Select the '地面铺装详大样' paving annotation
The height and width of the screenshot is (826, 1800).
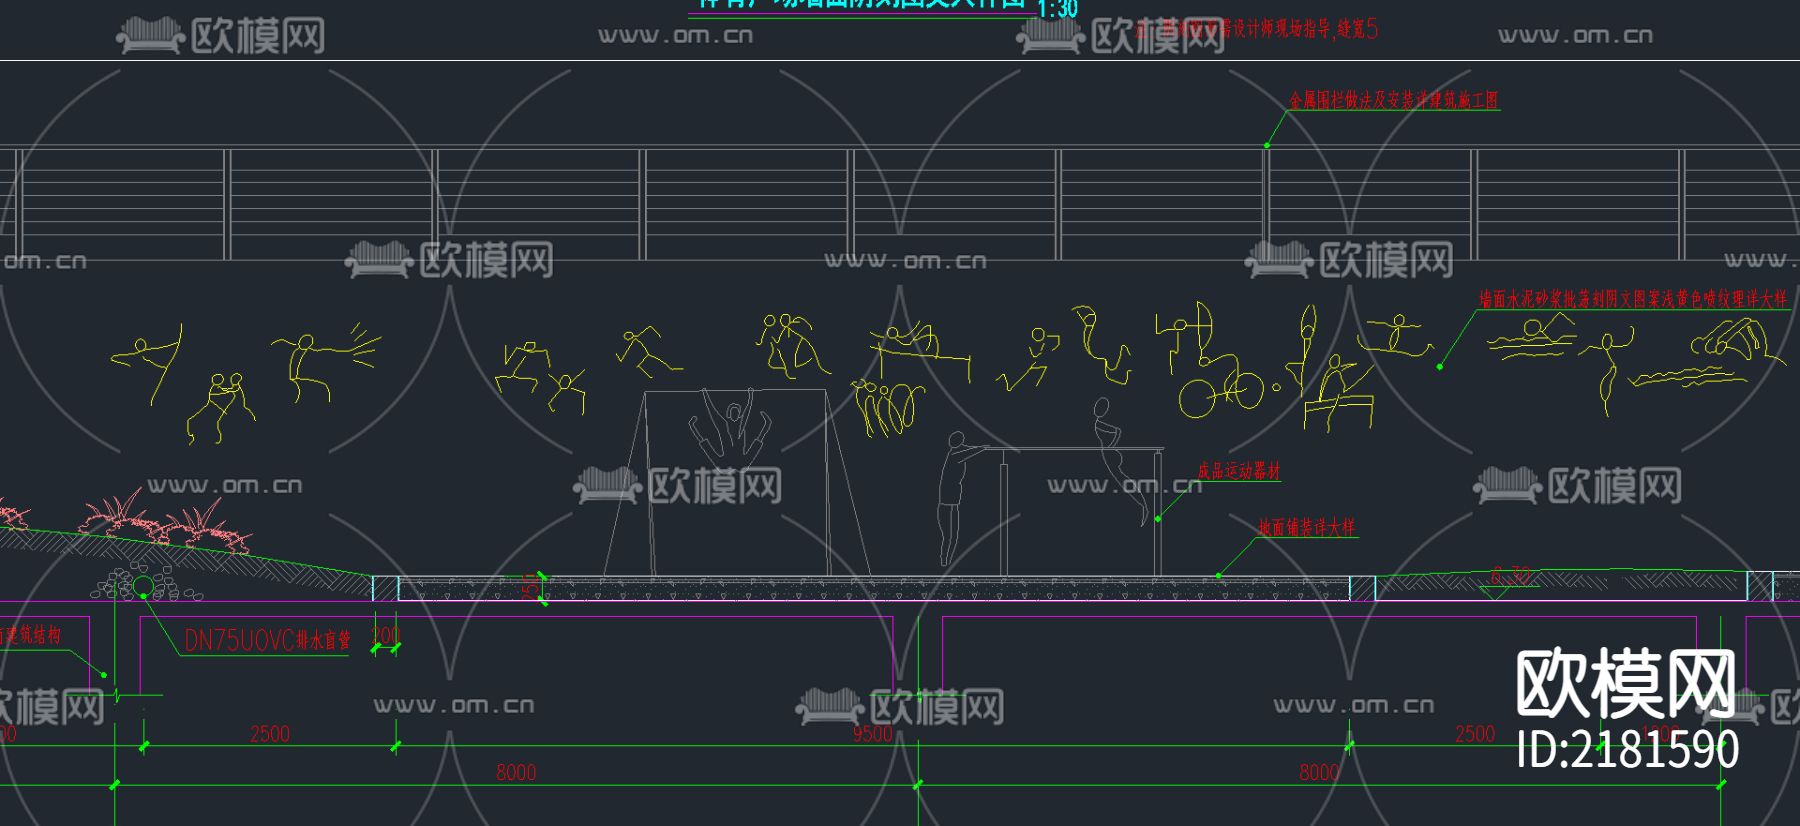tap(1307, 527)
